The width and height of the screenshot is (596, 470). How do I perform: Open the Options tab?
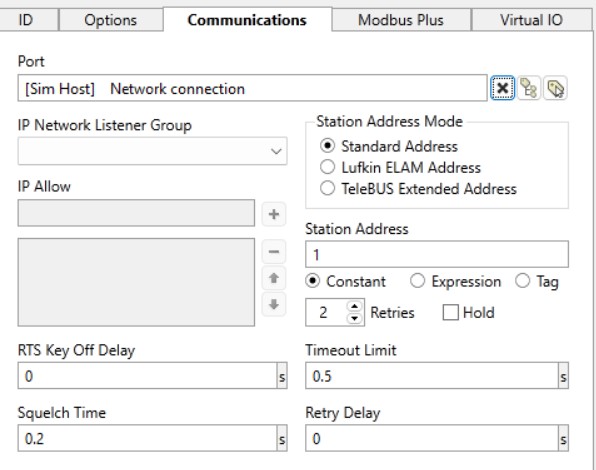tap(111, 20)
